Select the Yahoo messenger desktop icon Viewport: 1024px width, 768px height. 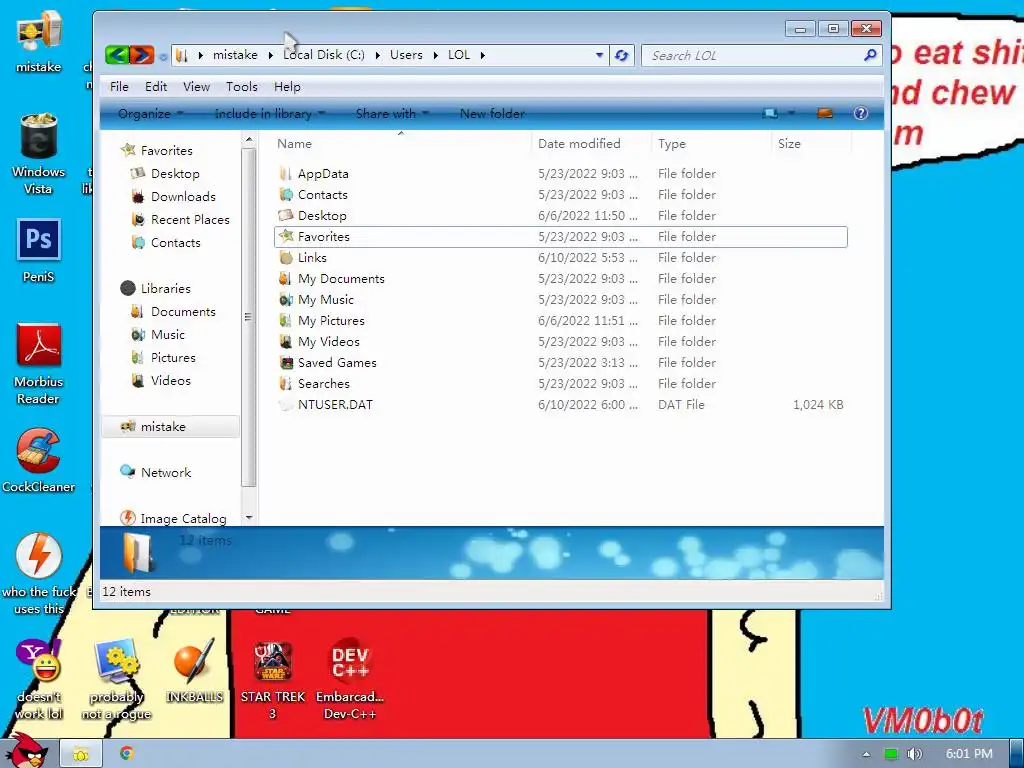coord(39,679)
